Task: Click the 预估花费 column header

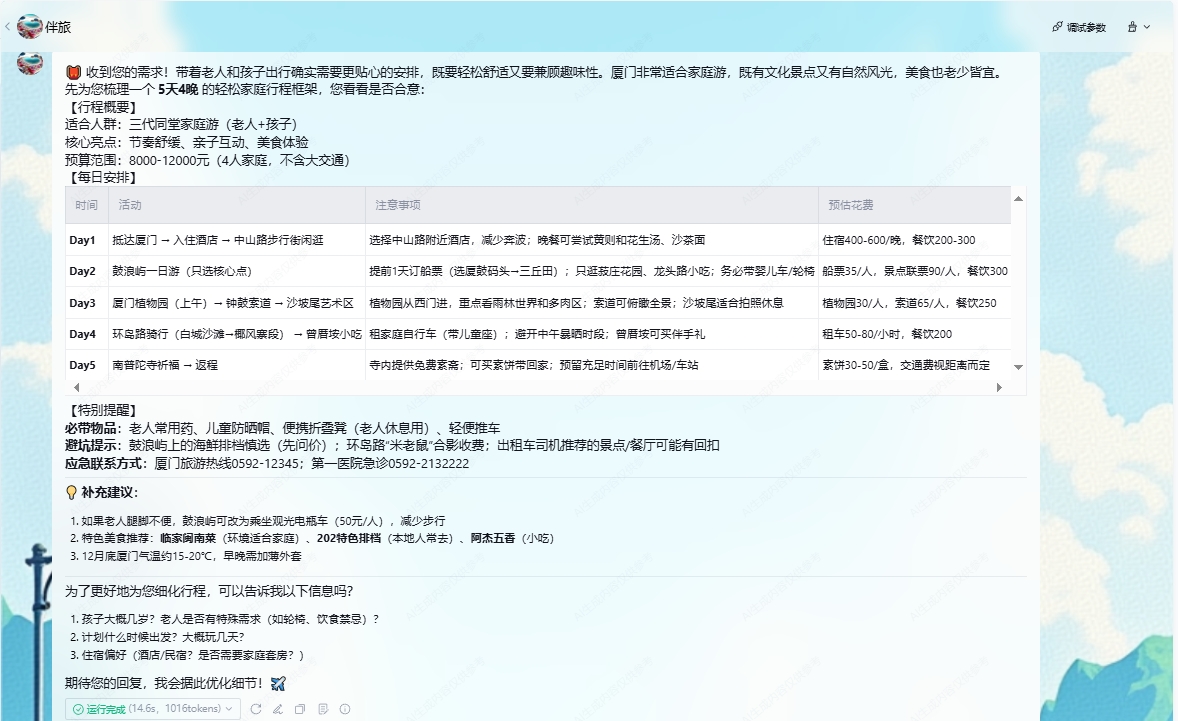Action: tap(850, 205)
